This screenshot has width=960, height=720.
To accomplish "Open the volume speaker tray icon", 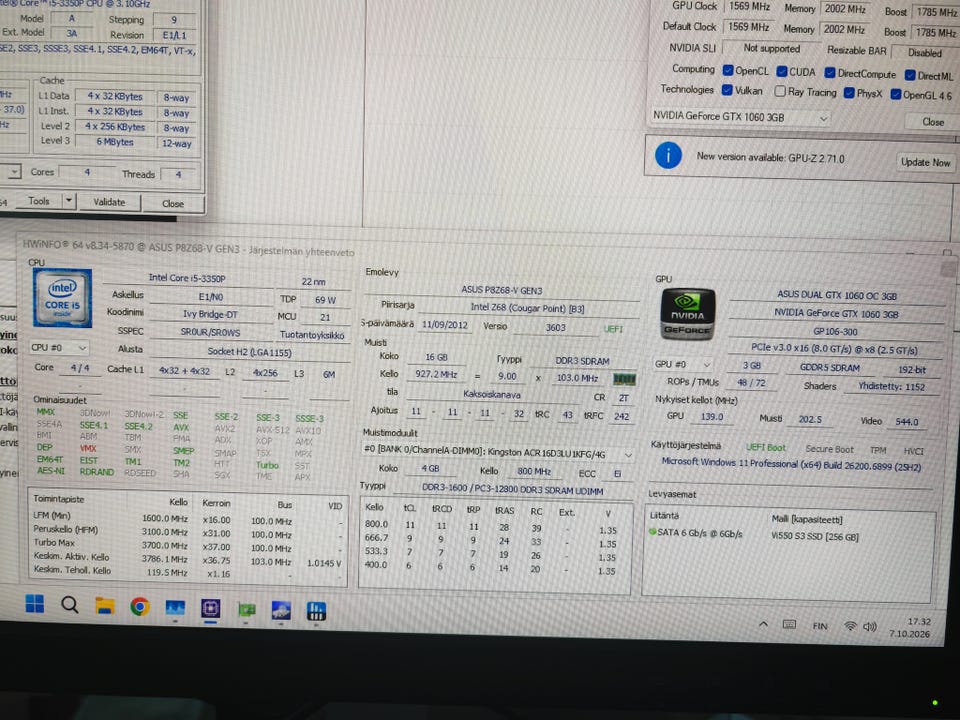I will [x=869, y=626].
